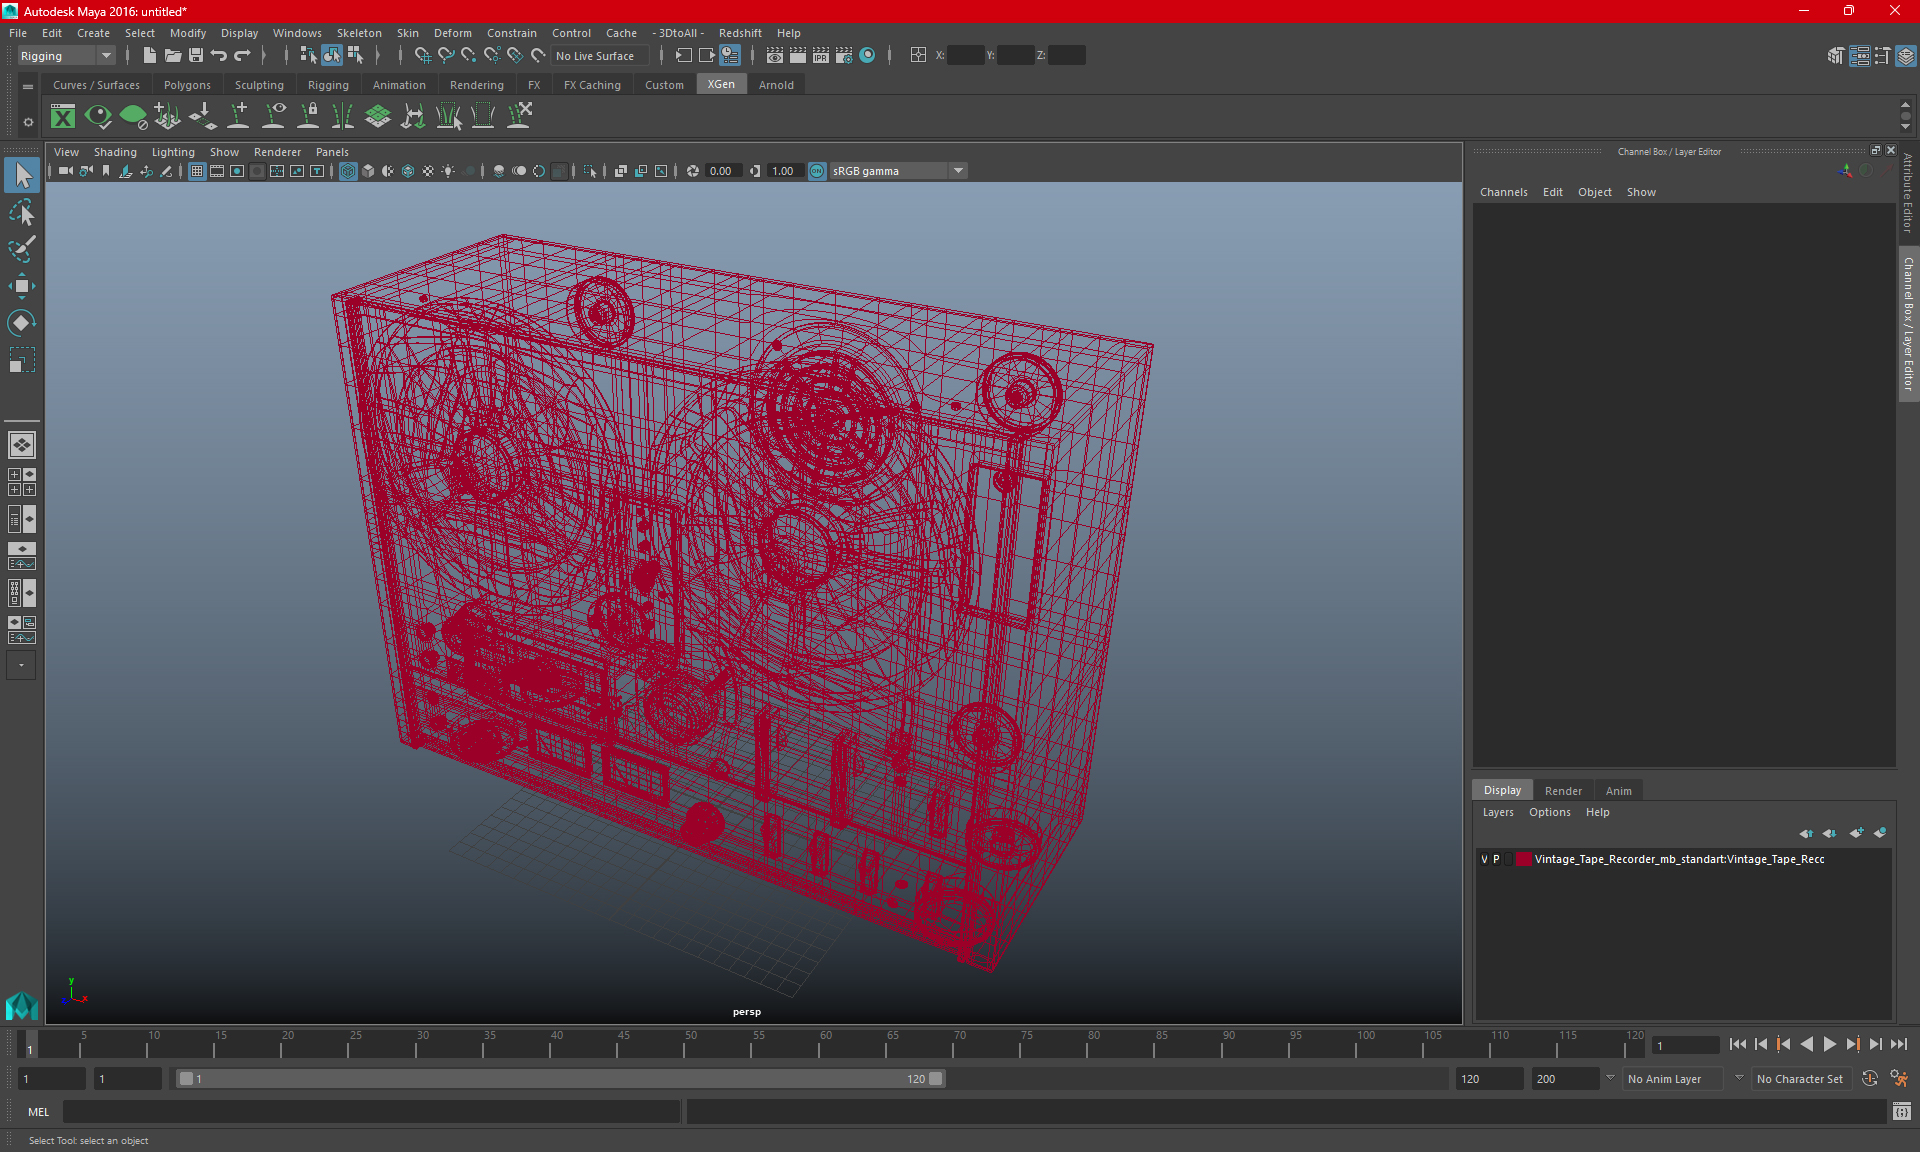The height and width of the screenshot is (1152, 1920).
Task: Play the animation forward
Action: [x=1830, y=1044]
